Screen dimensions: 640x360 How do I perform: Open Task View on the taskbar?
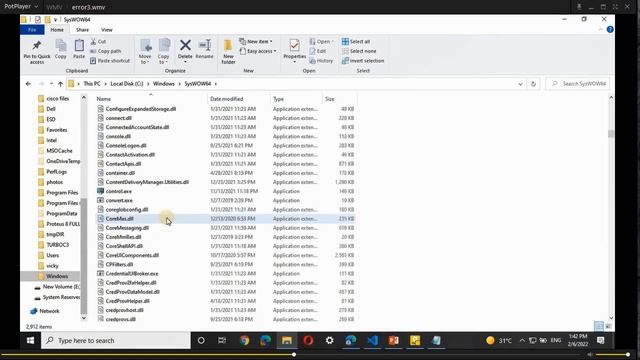click(222, 340)
